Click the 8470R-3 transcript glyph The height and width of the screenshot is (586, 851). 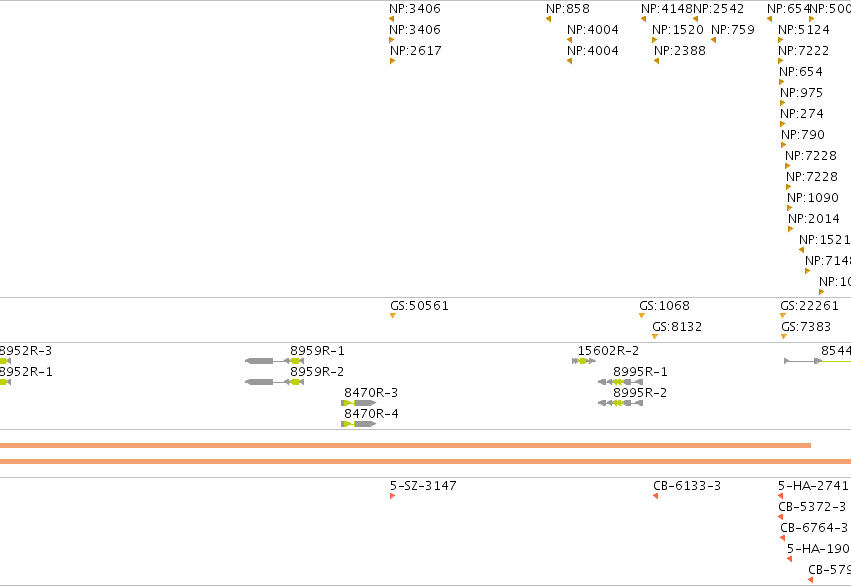click(x=358, y=403)
